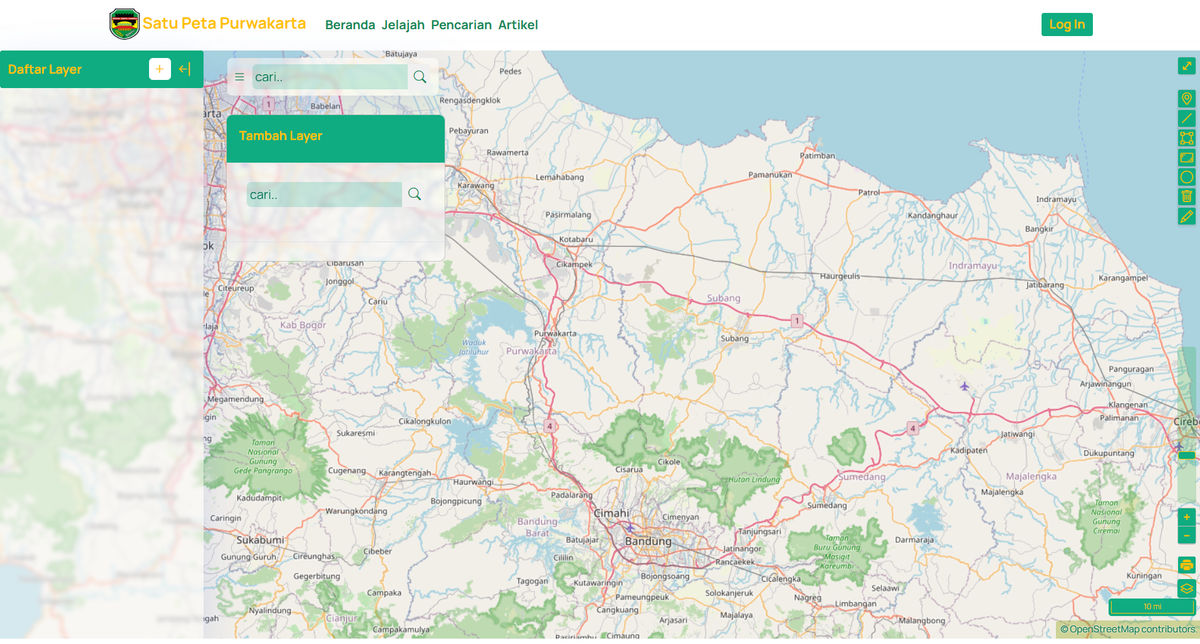The width and height of the screenshot is (1200, 644).
Task: Open the Beranda menu item
Action: pyautogui.click(x=350, y=25)
